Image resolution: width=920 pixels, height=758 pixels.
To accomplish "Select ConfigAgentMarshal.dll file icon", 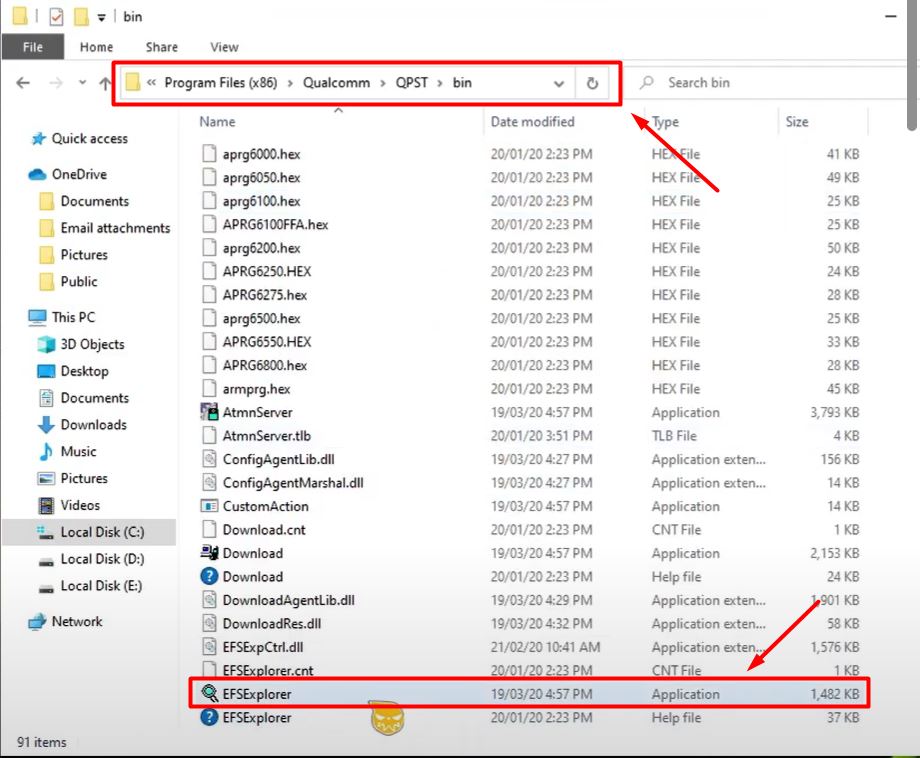I will [209, 482].
